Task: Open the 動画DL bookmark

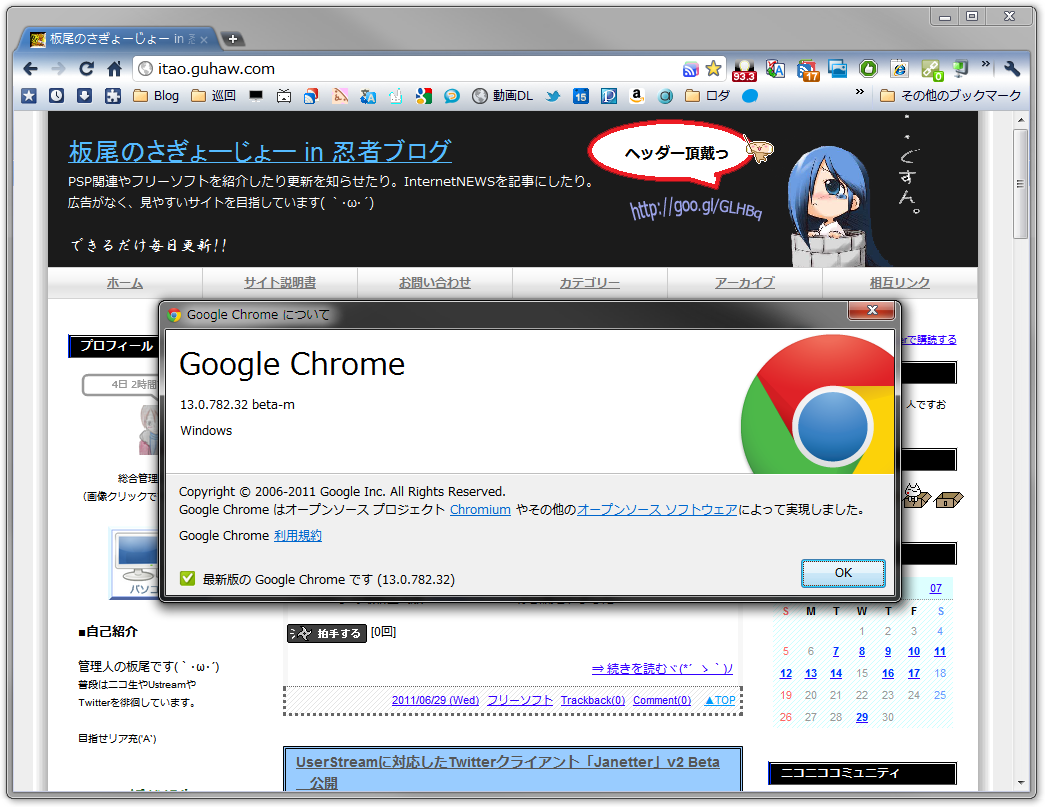Action: click(503, 96)
